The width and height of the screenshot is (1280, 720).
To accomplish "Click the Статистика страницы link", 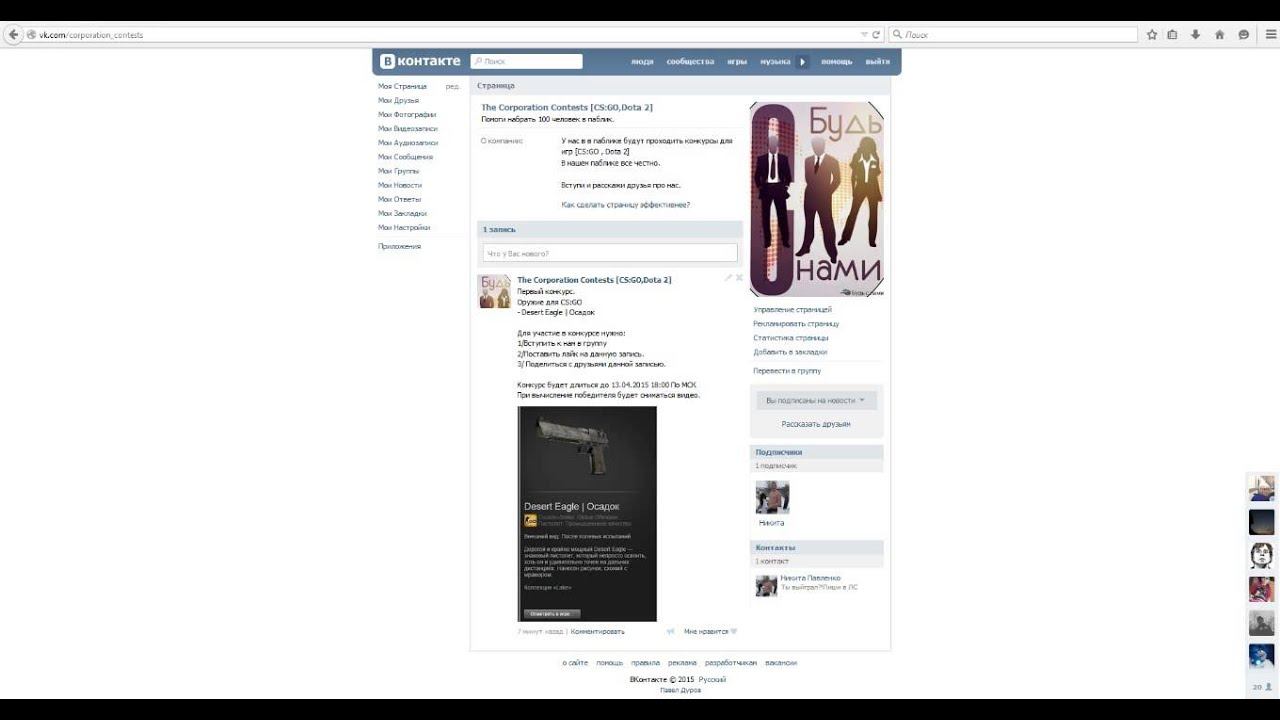I will click(x=791, y=338).
